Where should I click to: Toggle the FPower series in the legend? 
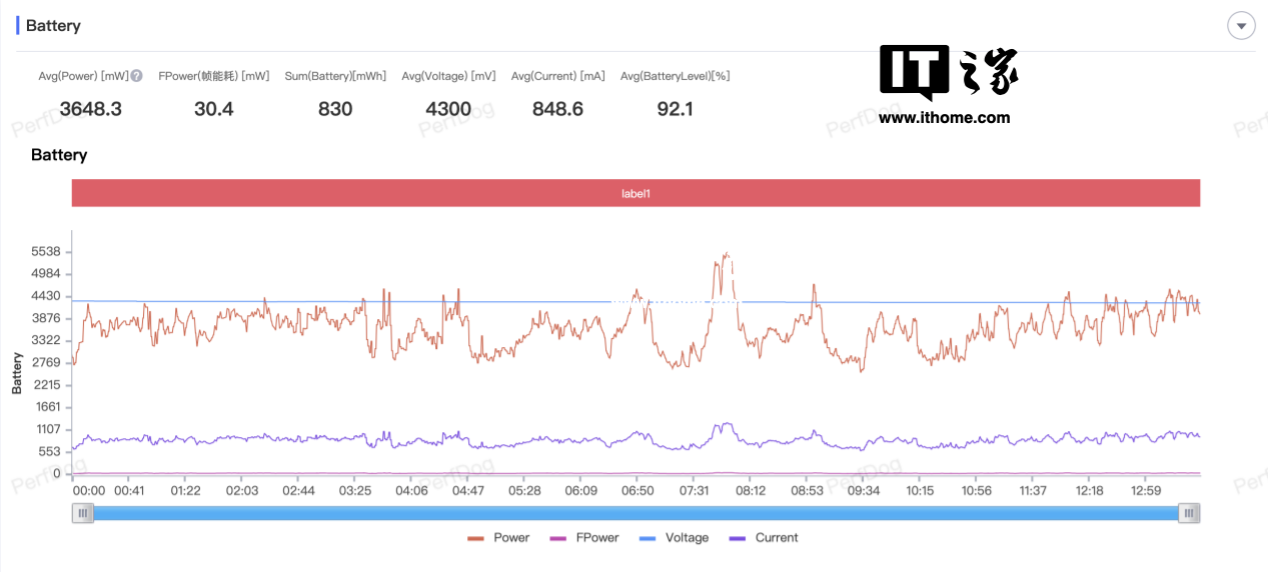click(585, 538)
